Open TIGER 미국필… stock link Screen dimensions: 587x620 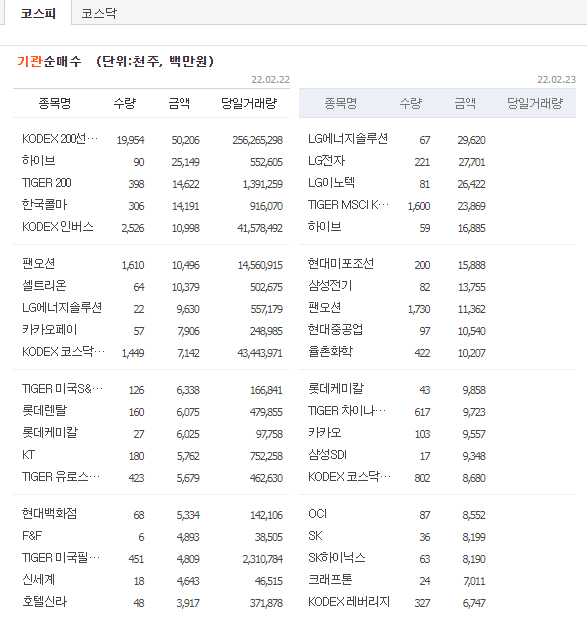[61, 558]
